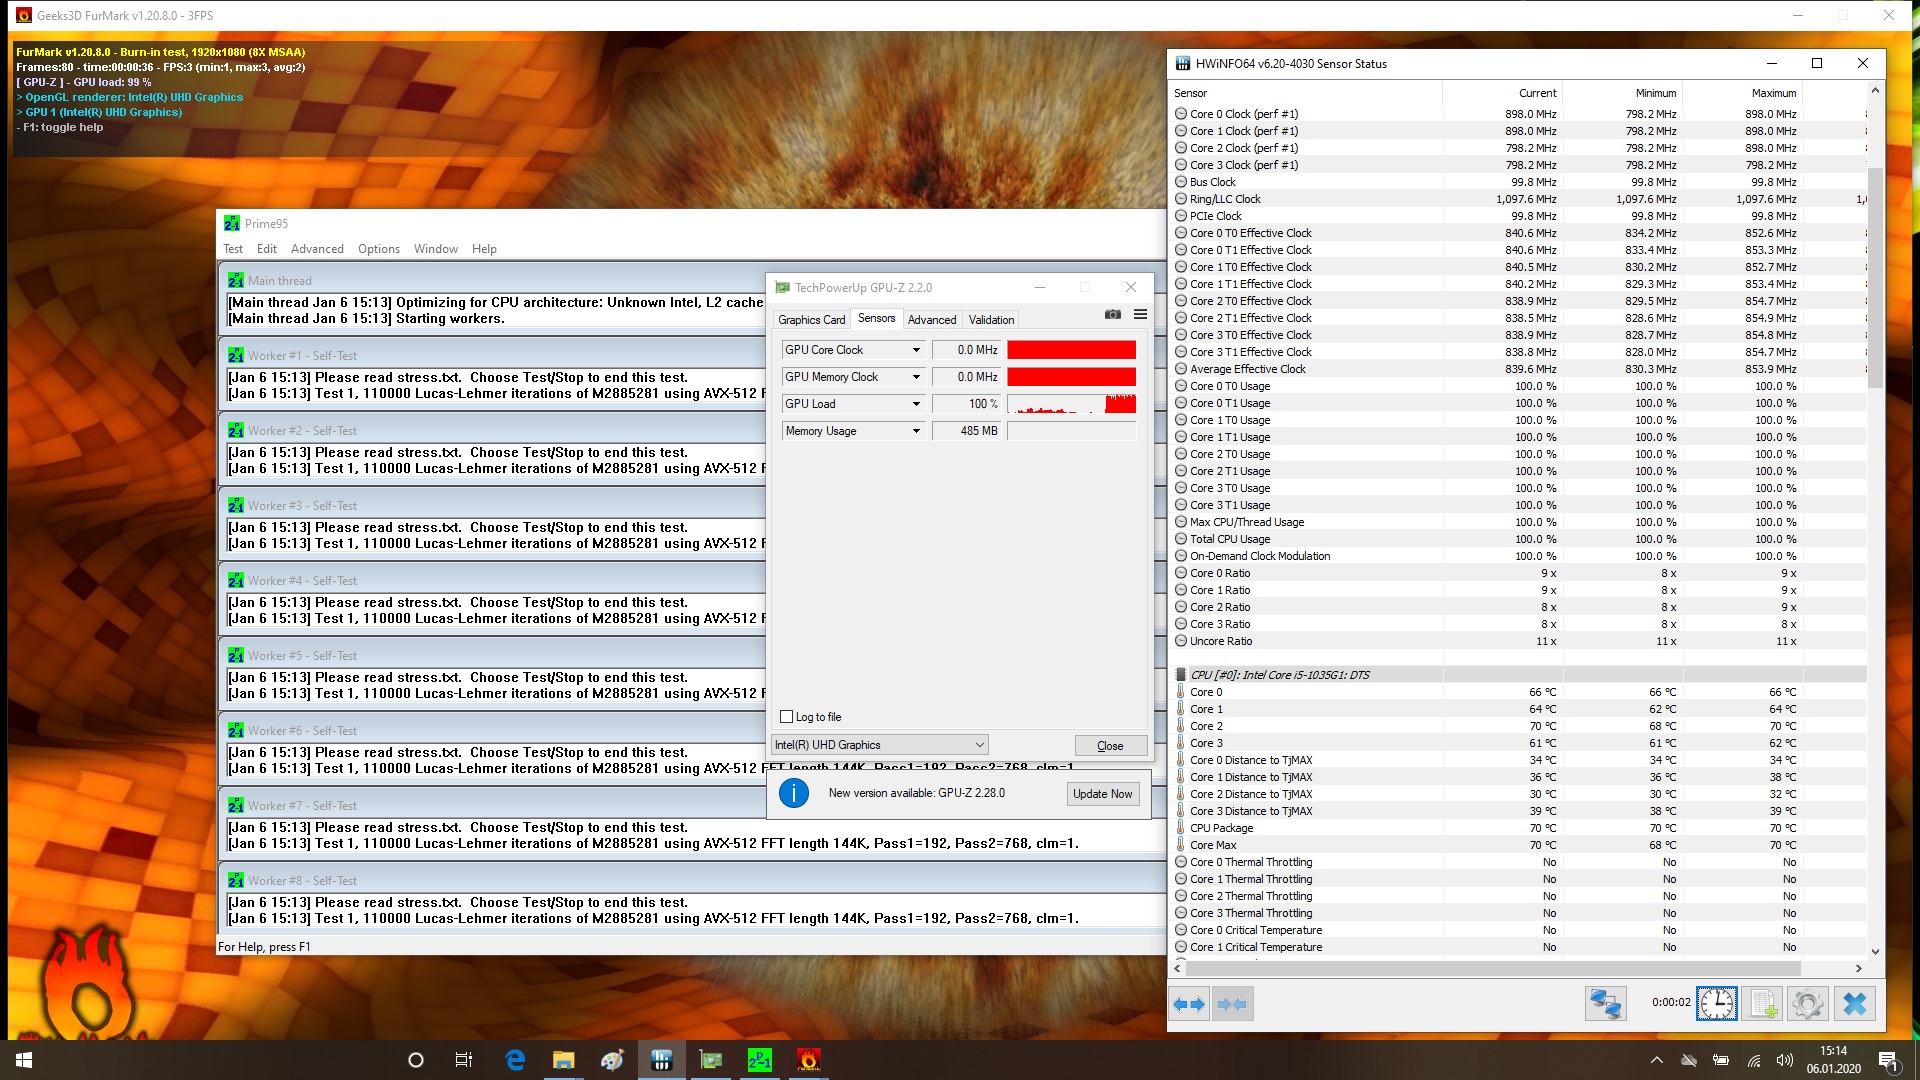The height and width of the screenshot is (1080, 1920).
Task: Switch to GPU-Z Advanced tab
Action: 931,320
